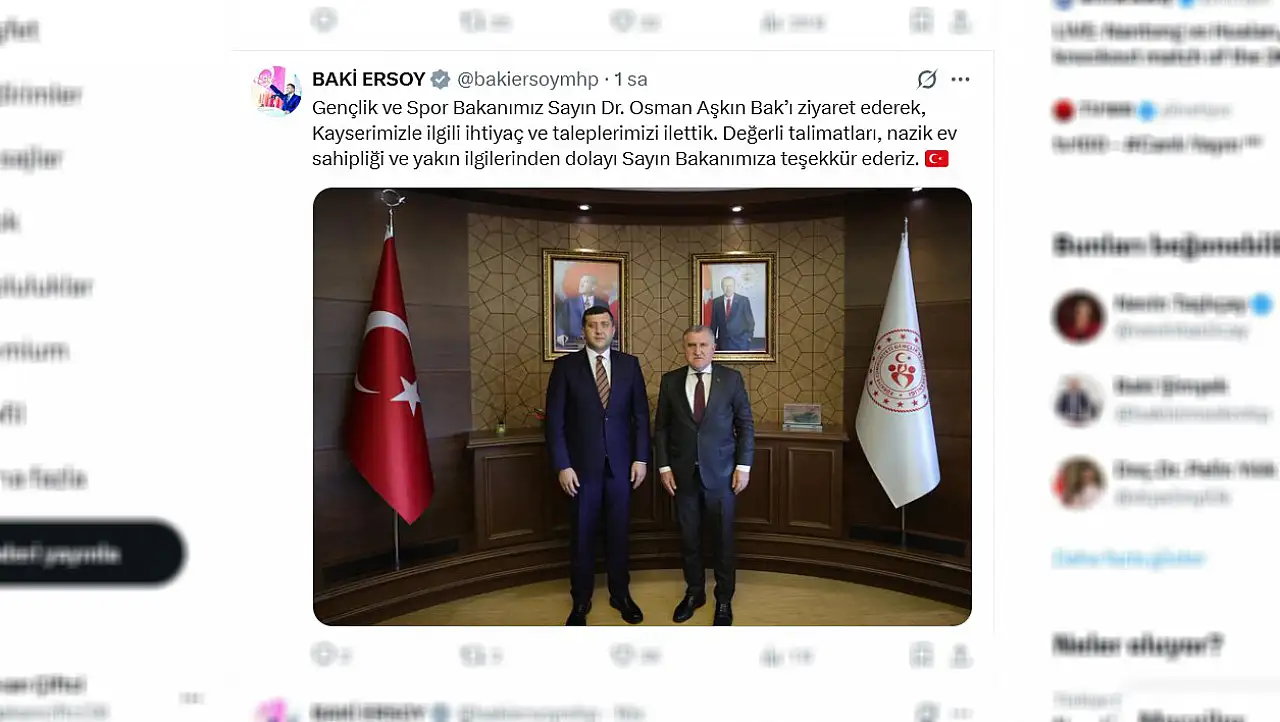Click Baki Ersoy's profile avatar
Image resolution: width=1280 pixels, height=722 pixels.
click(276, 91)
